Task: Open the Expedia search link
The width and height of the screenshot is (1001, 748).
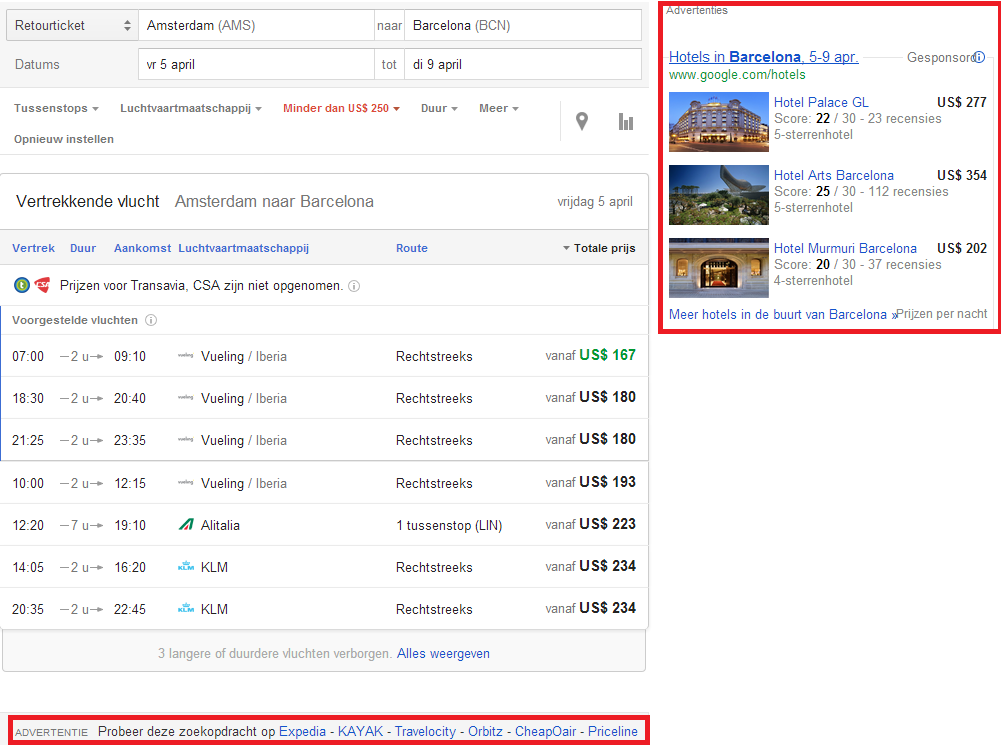Action: [302, 732]
